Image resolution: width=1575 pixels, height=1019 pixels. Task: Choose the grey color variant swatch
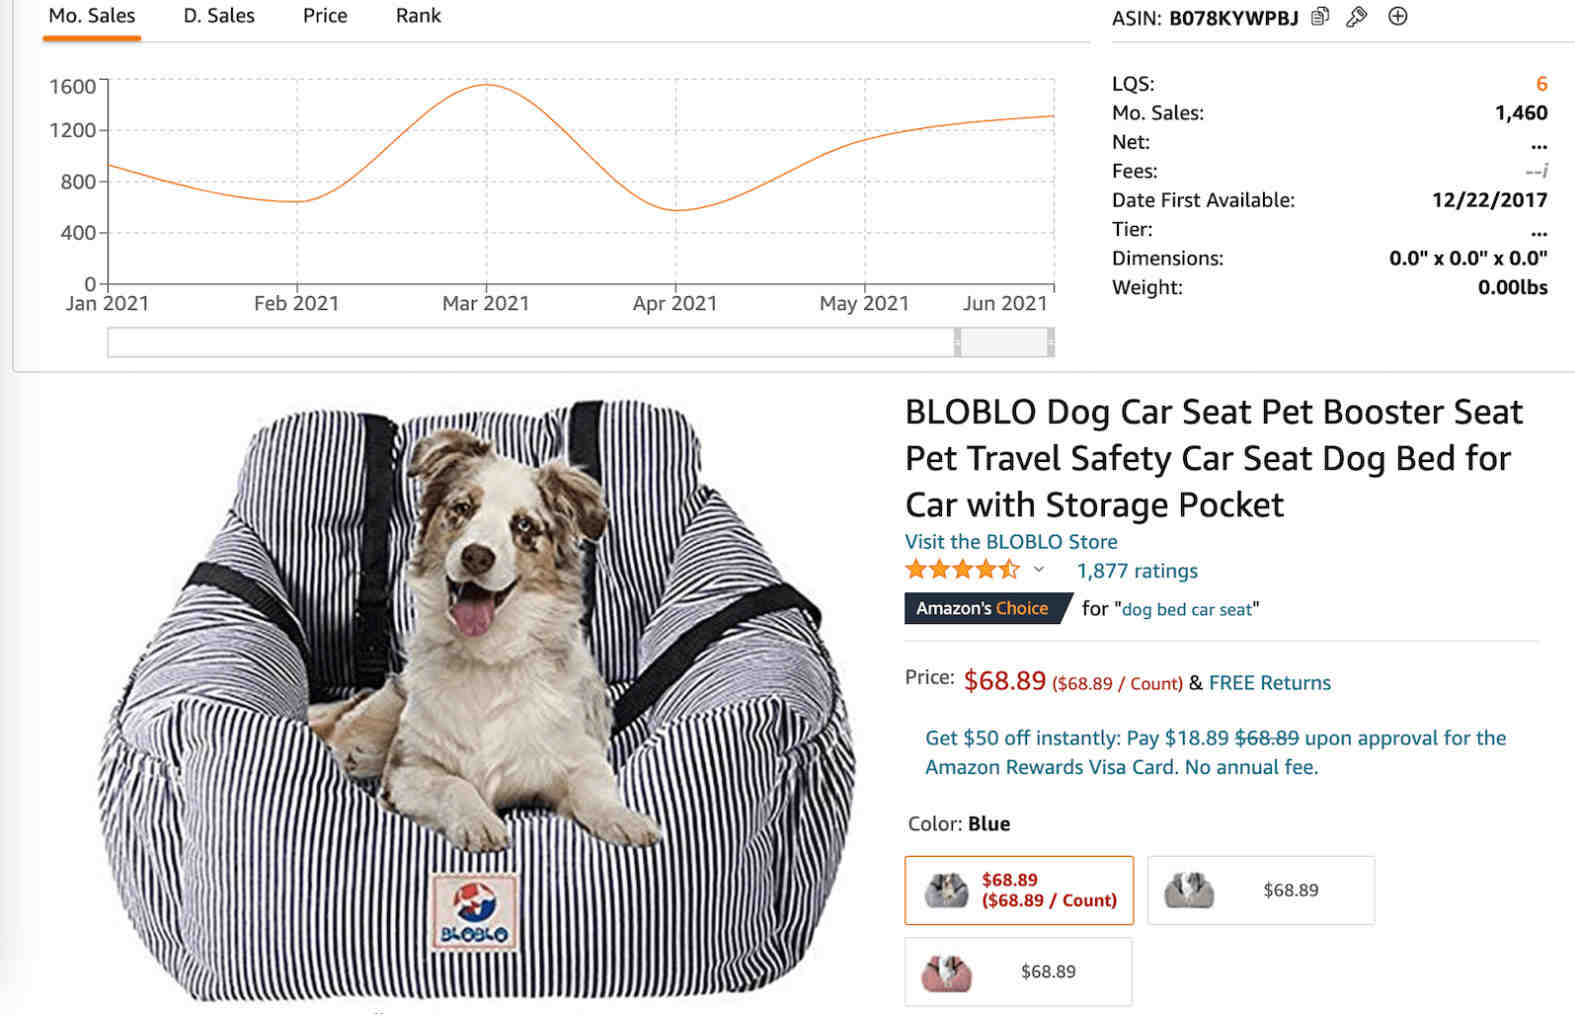point(1260,890)
